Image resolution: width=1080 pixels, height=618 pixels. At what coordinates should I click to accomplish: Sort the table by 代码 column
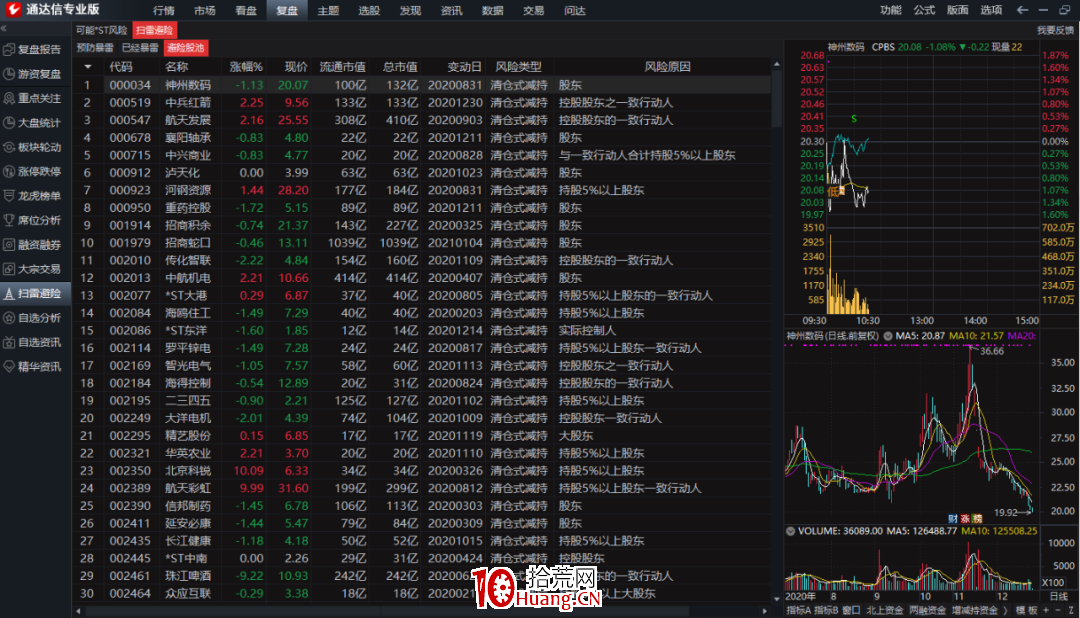121,67
